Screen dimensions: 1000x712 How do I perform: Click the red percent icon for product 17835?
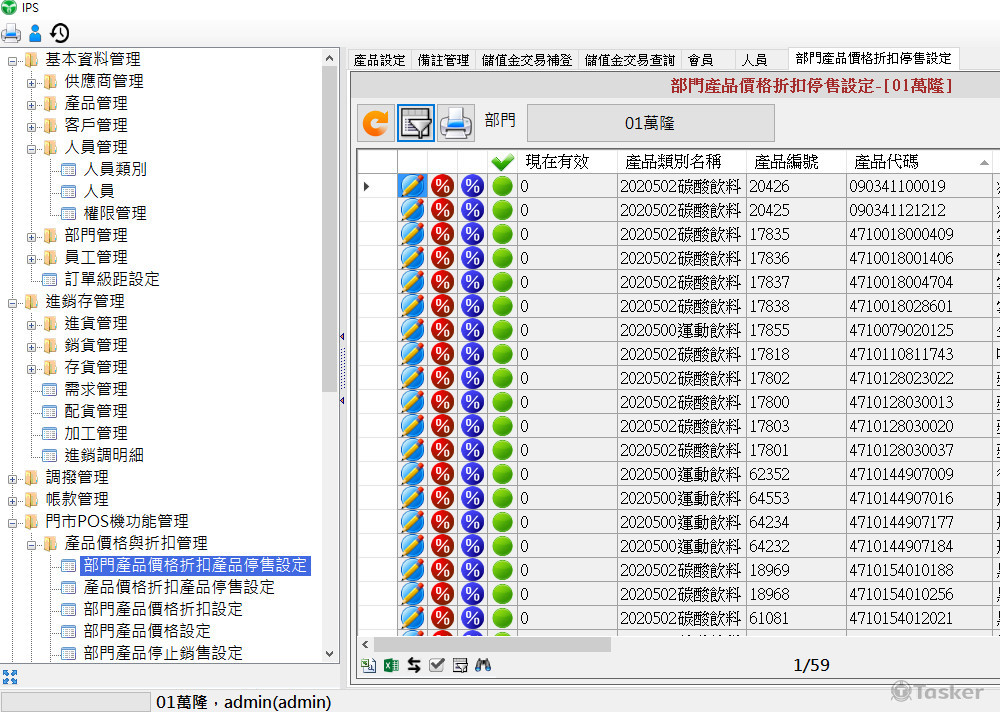(442, 234)
